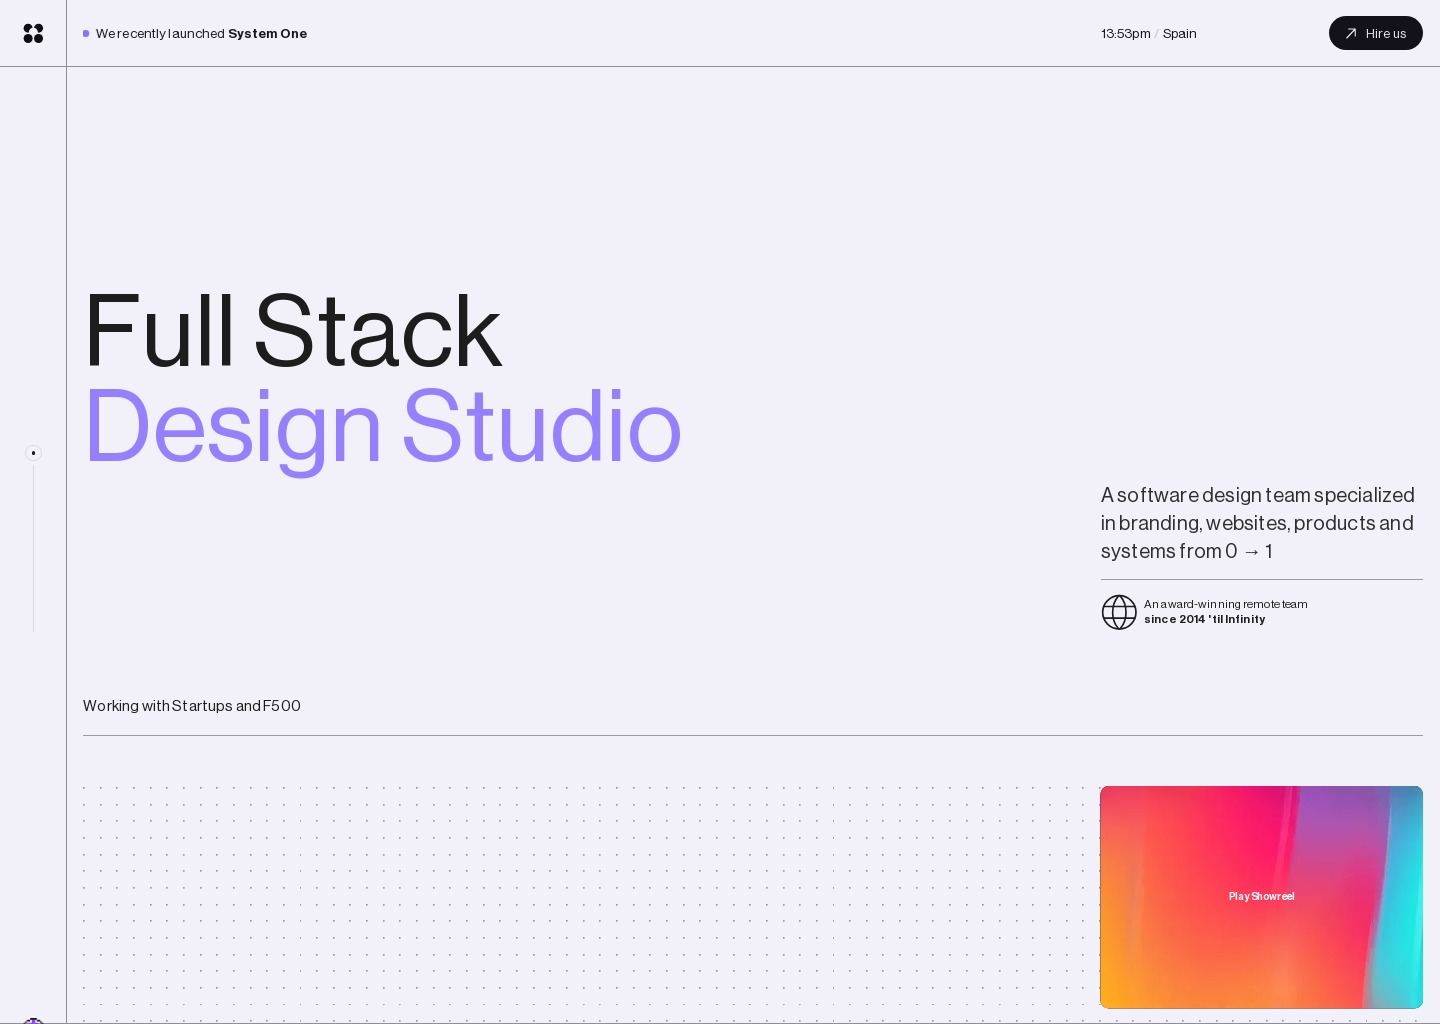Click the four-dot studio logo
This screenshot has height=1024, width=1440.
tap(33, 33)
